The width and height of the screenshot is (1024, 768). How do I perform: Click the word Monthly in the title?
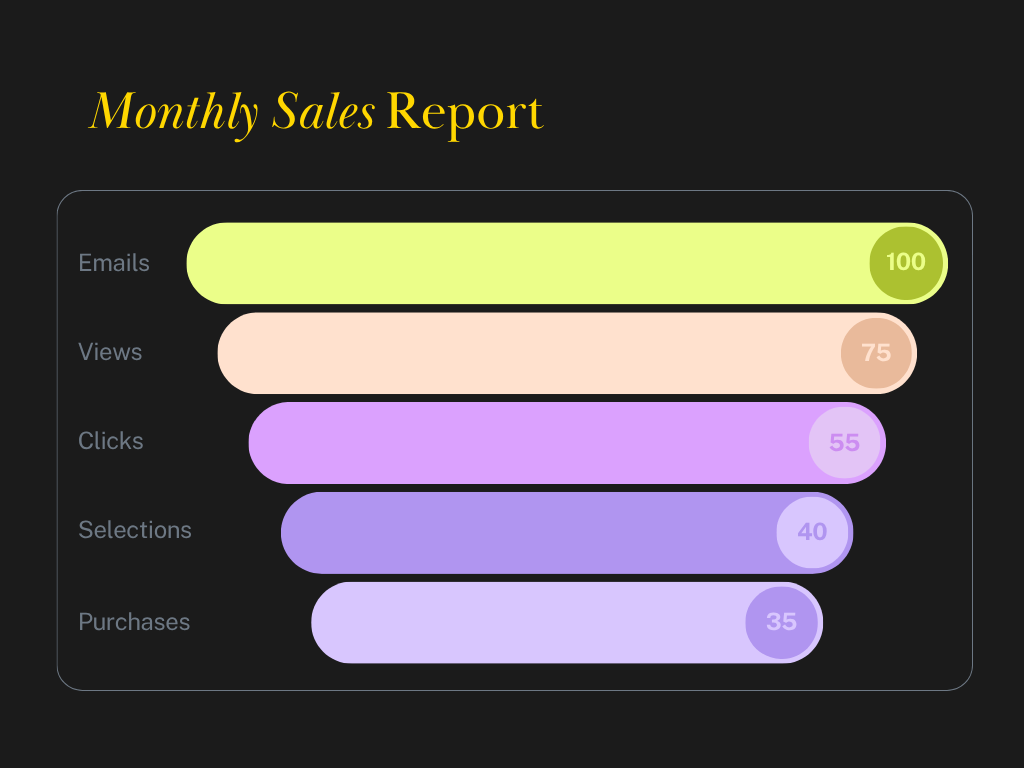(x=174, y=112)
